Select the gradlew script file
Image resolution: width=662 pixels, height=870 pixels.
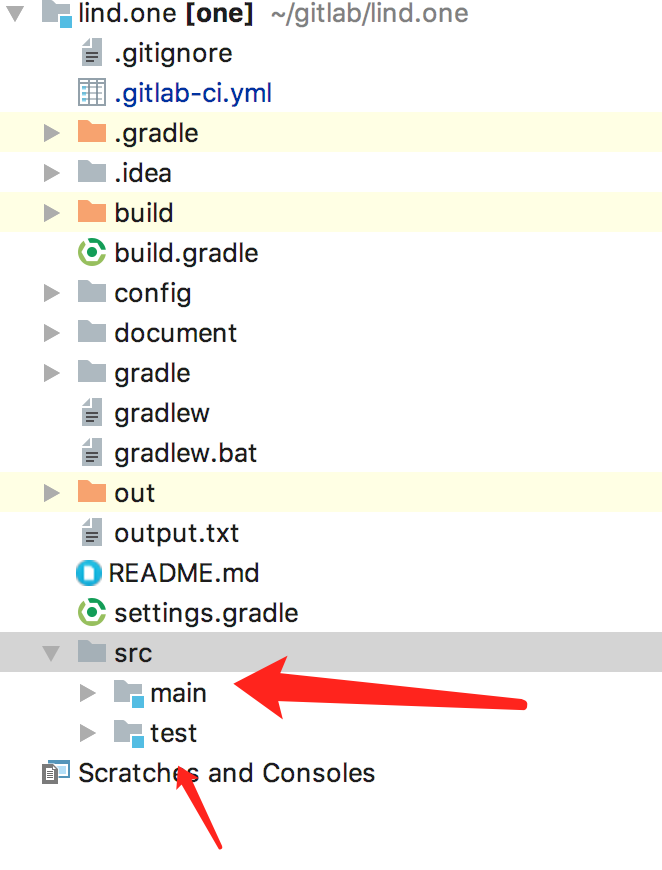[161, 413]
